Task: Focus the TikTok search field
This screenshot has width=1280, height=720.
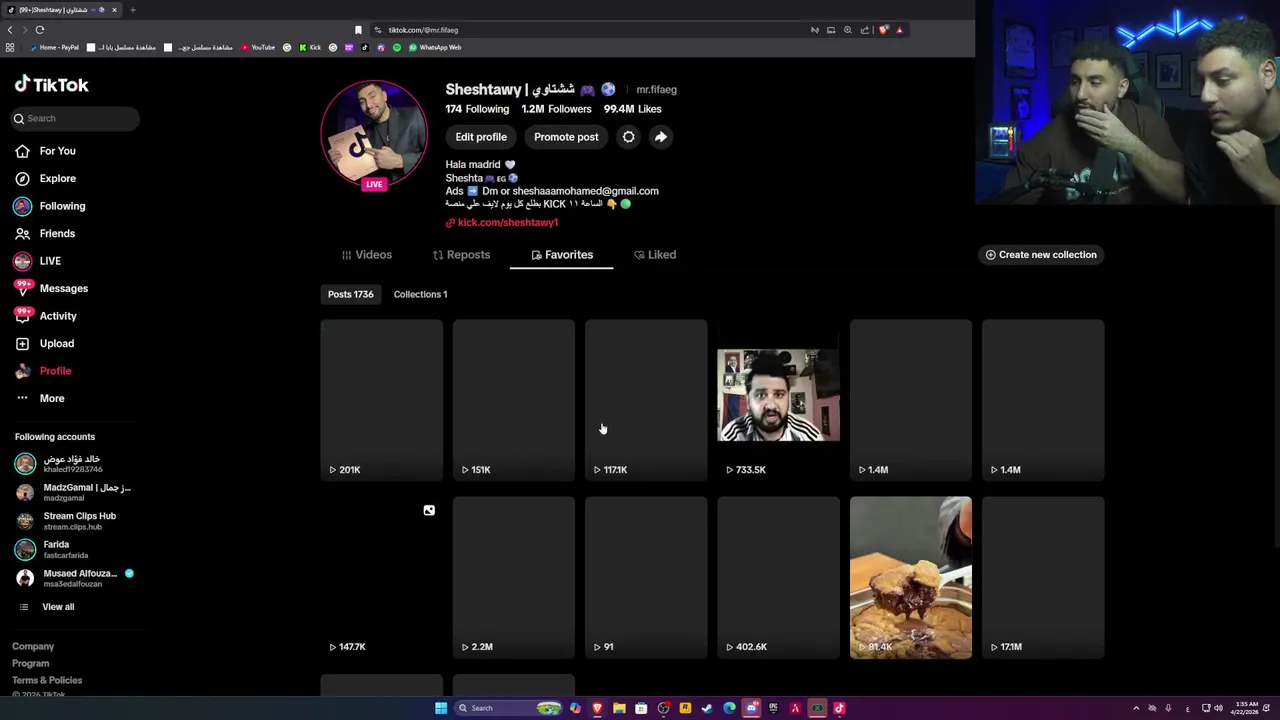Action: [75, 118]
